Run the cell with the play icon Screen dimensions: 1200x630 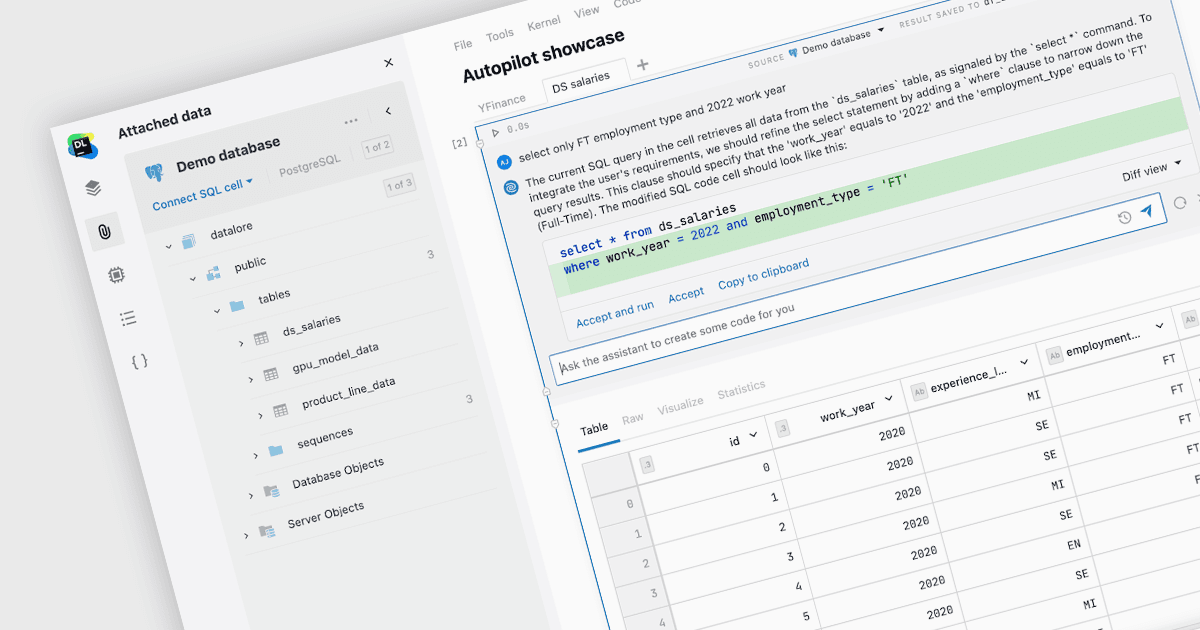coord(494,132)
